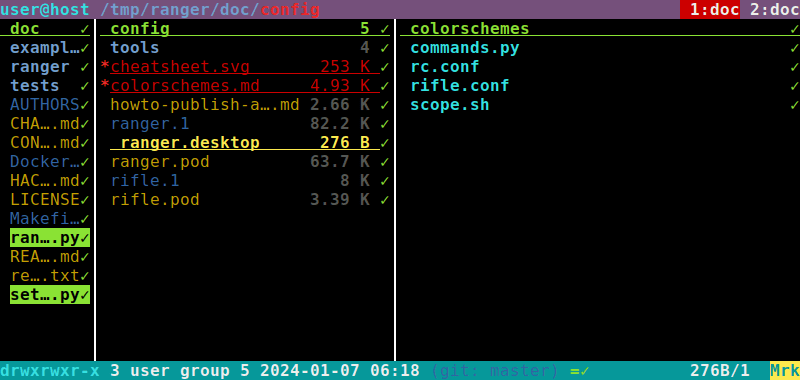Open the doc directory in left column

click(45, 29)
